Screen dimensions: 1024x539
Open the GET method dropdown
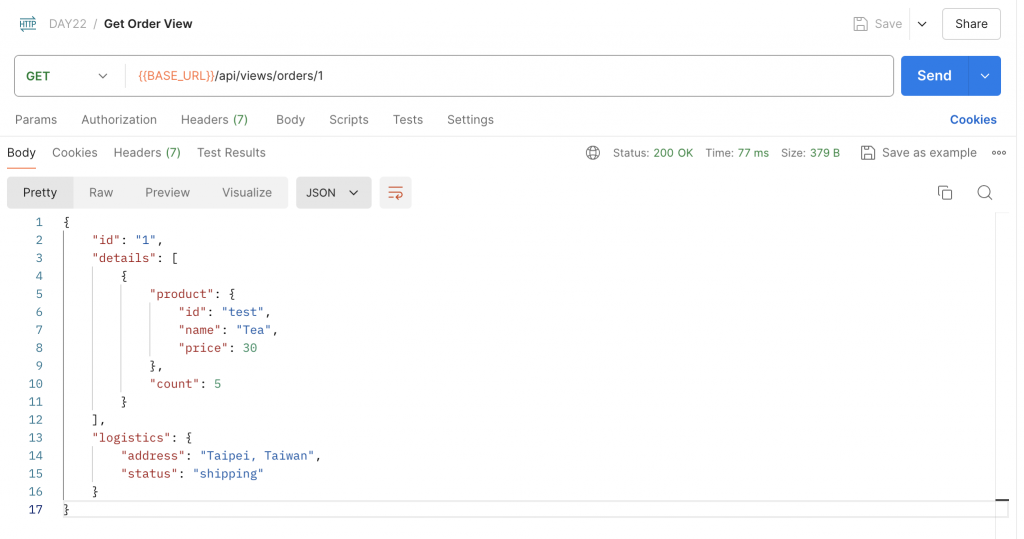[x=67, y=76]
